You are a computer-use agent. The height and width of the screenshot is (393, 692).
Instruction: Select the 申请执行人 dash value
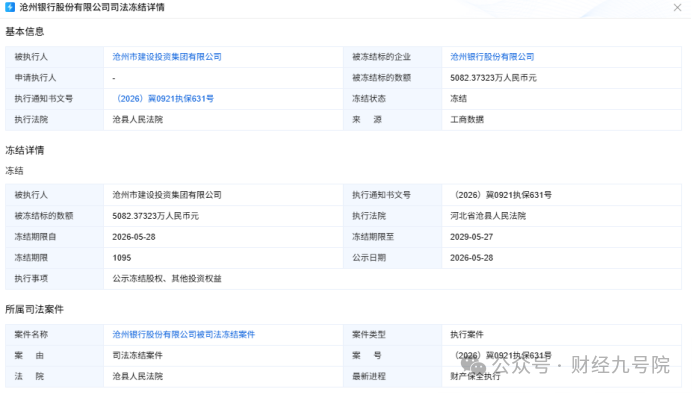pyautogui.click(x=114, y=78)
